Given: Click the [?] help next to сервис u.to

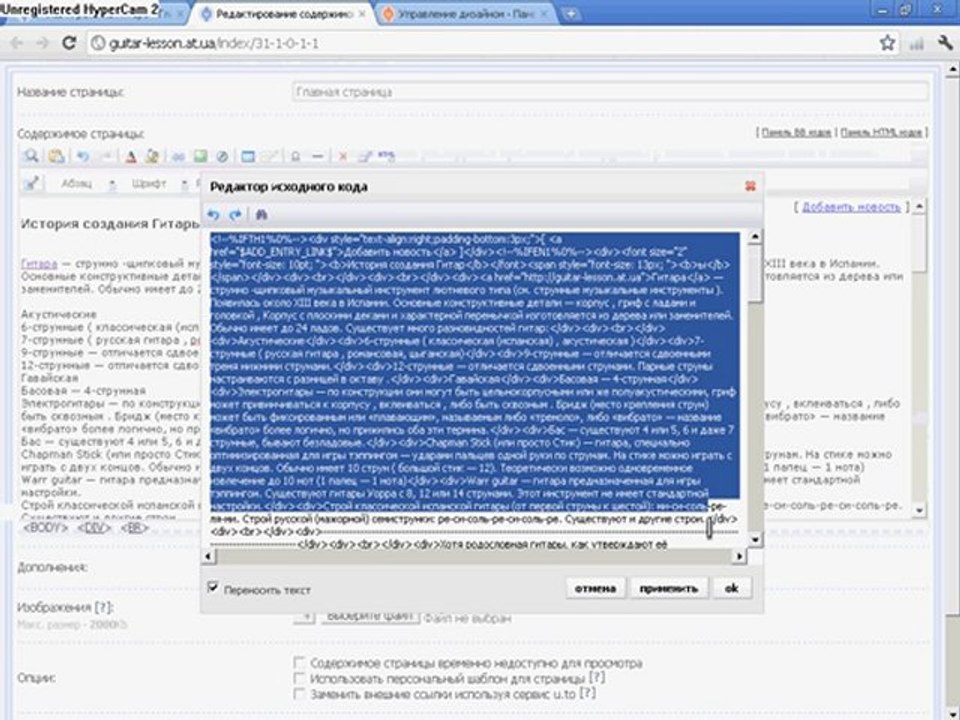Looking at the screenshot, I should [587, 694].
